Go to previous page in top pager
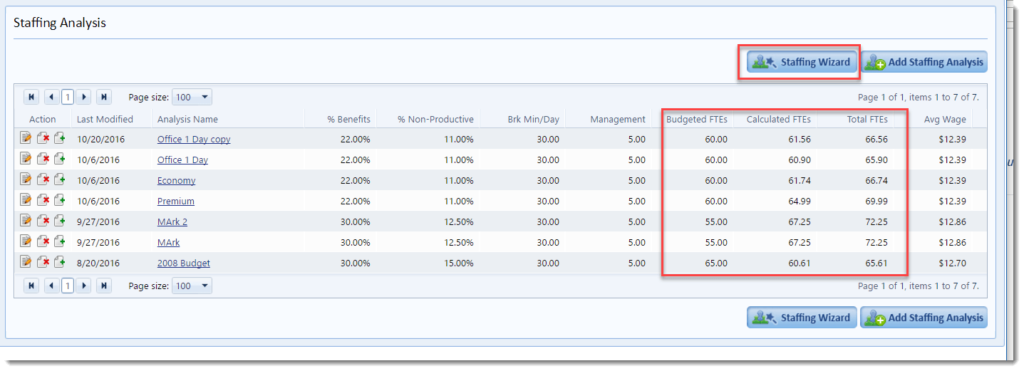This screenshot has height=371, width=1024. tap(52, 97)
